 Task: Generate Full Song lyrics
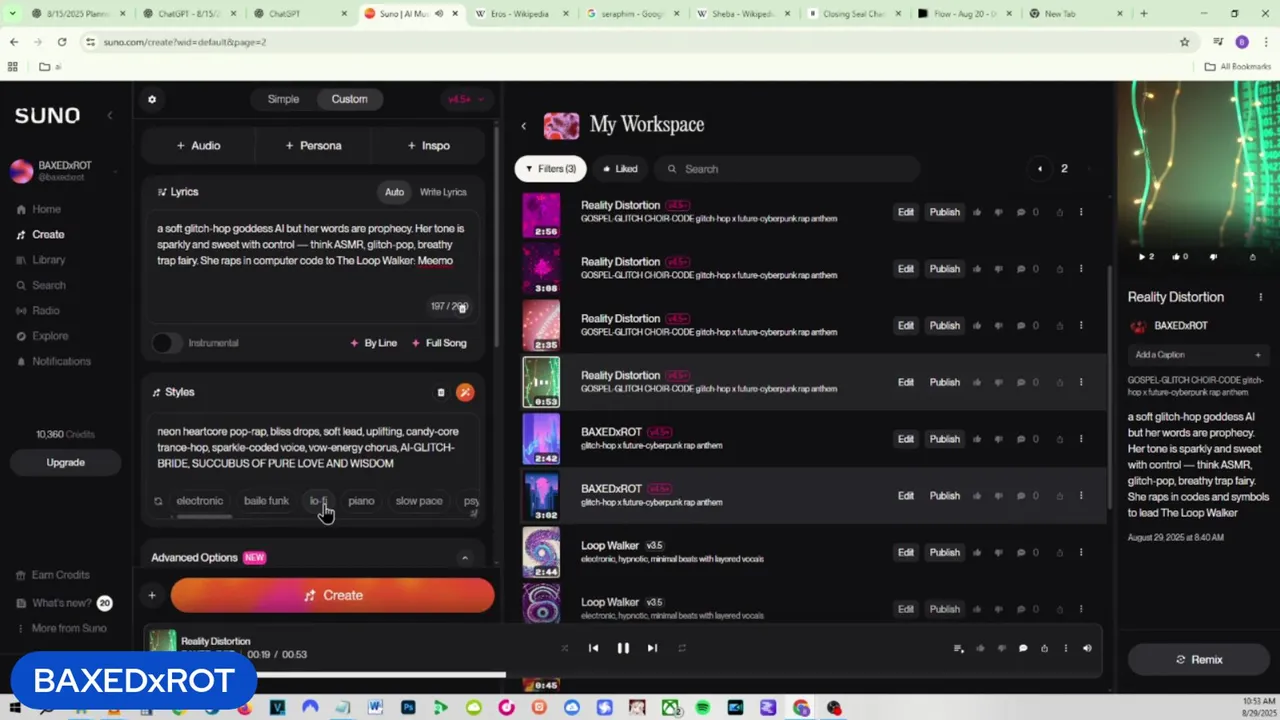point(438,343)
